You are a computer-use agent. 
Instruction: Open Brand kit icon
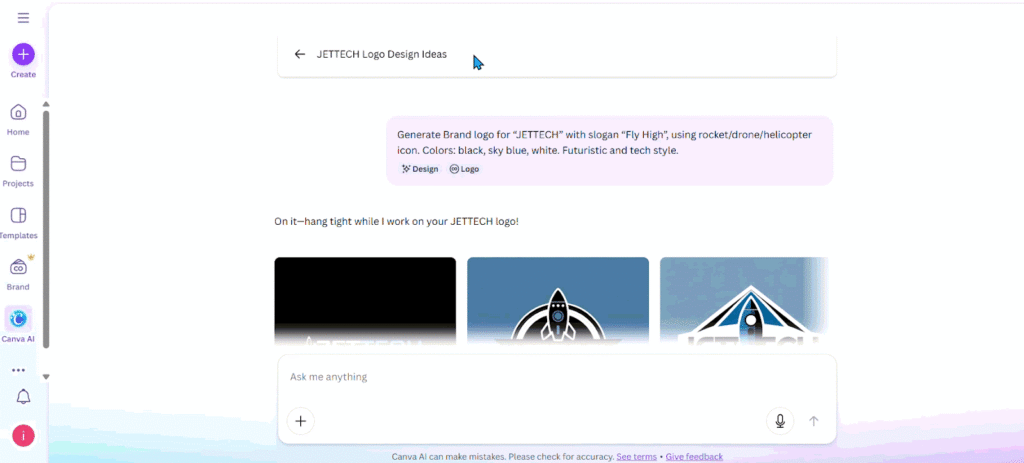(18, 267)
